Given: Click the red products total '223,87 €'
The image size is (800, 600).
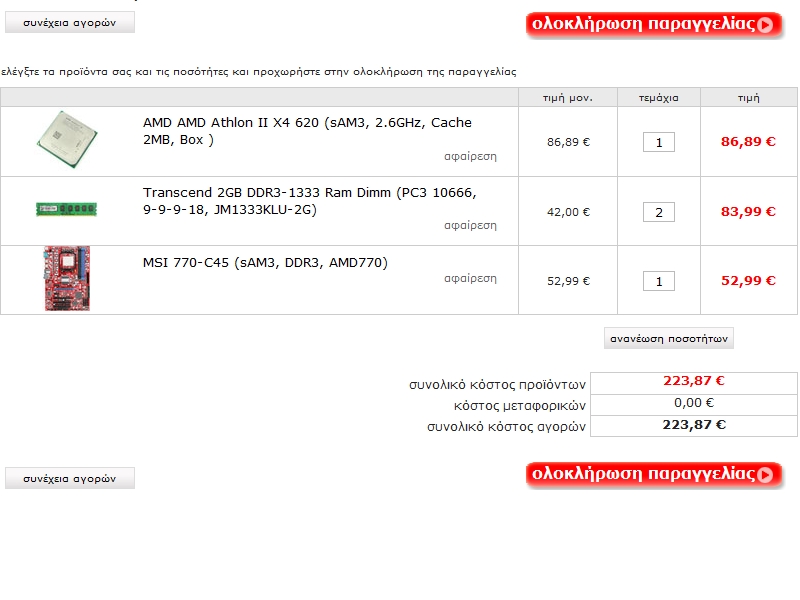Looking at the screenshot, I should tap(694, 381).
